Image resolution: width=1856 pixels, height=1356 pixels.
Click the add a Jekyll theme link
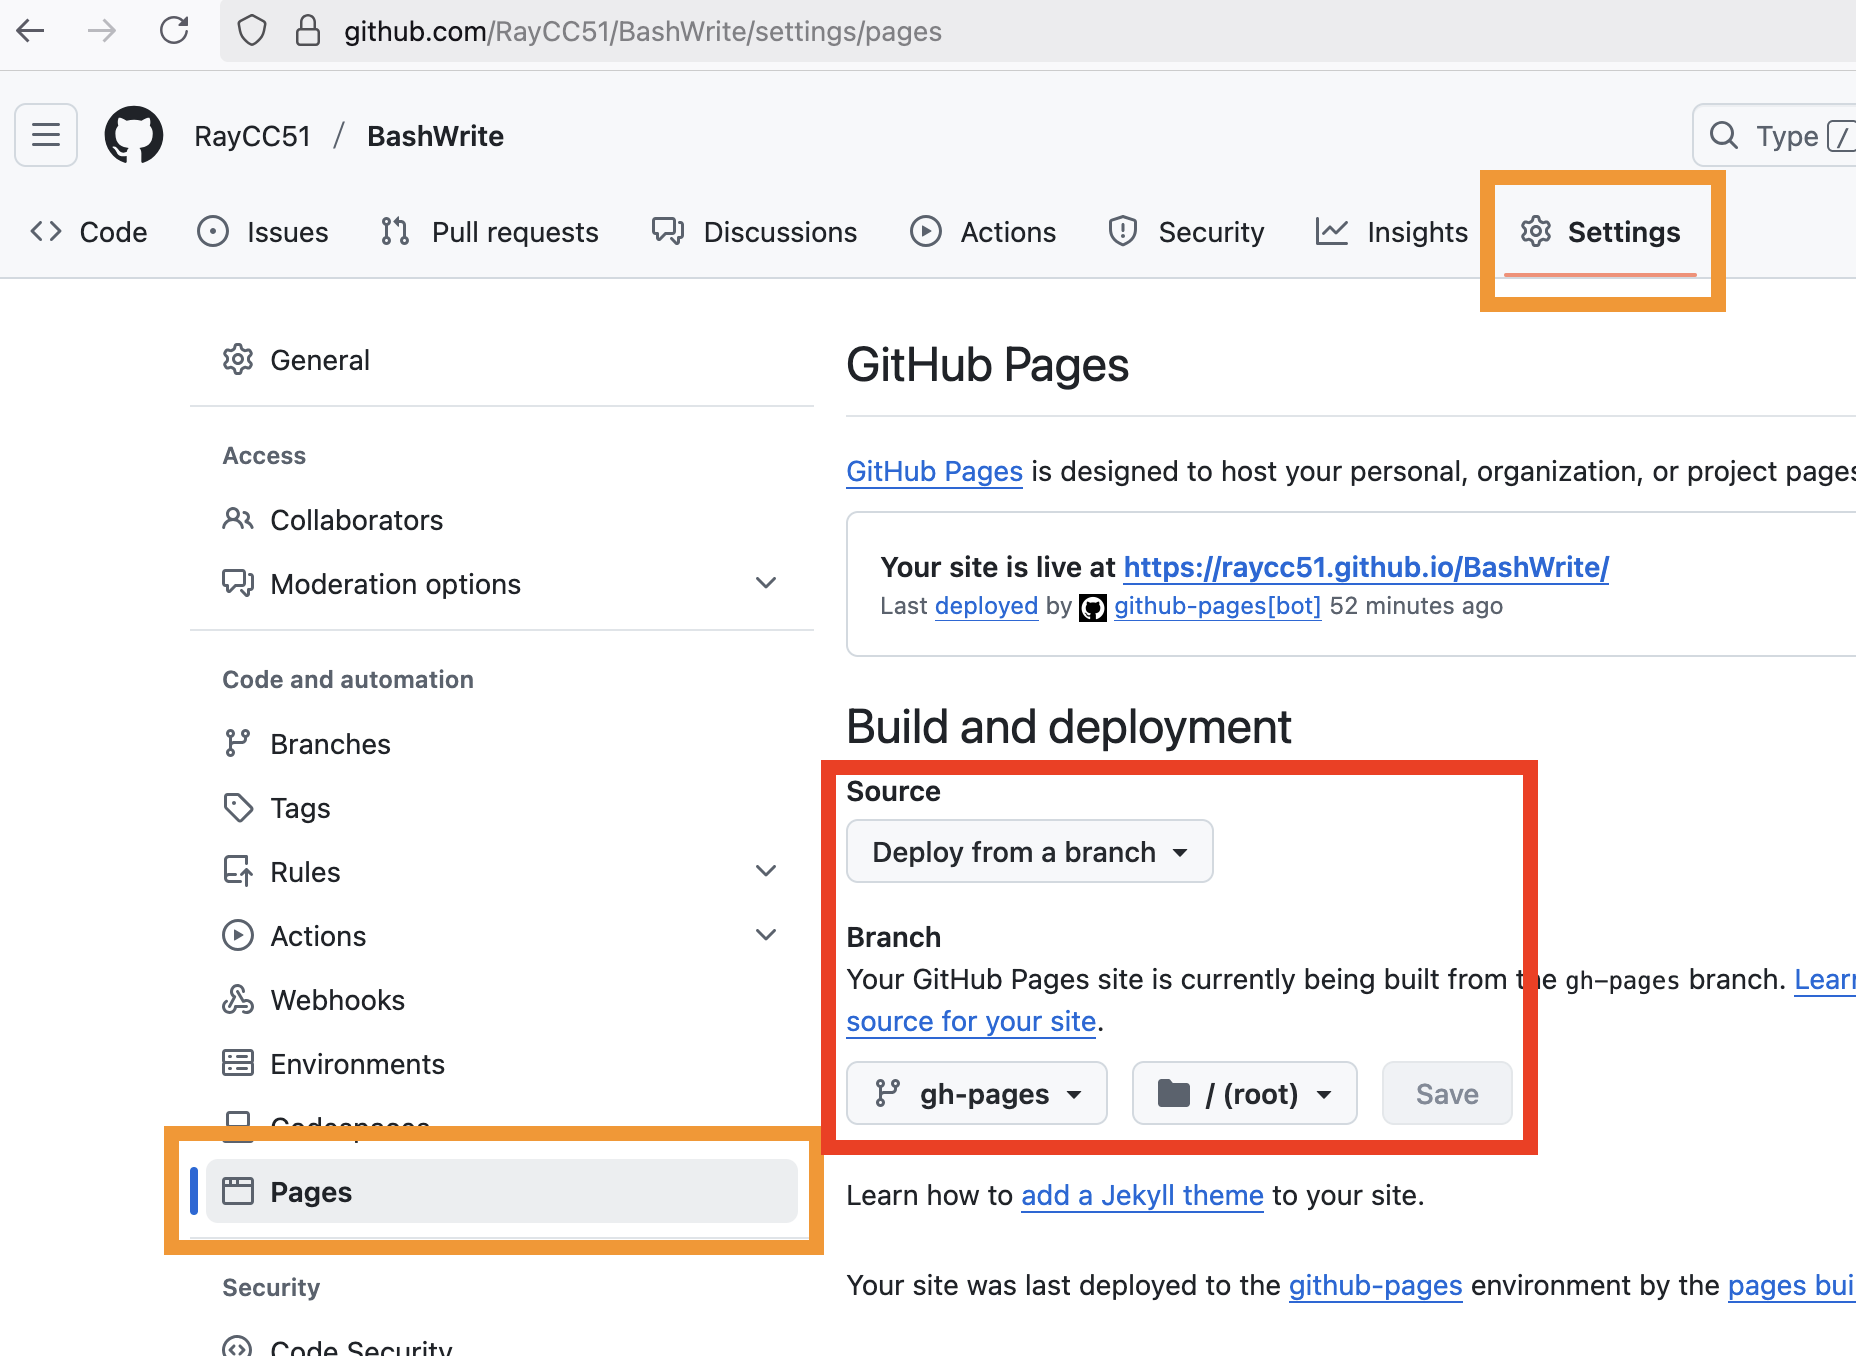pyautogui.click(x=1142, y=1195)
